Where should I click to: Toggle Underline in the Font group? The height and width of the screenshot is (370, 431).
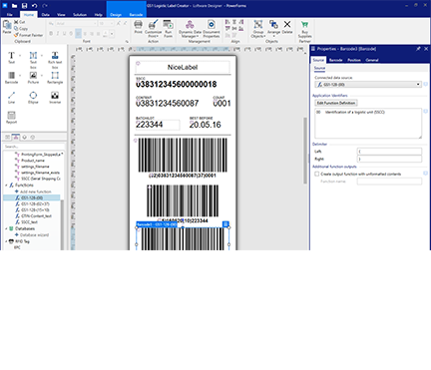(64, 33)
